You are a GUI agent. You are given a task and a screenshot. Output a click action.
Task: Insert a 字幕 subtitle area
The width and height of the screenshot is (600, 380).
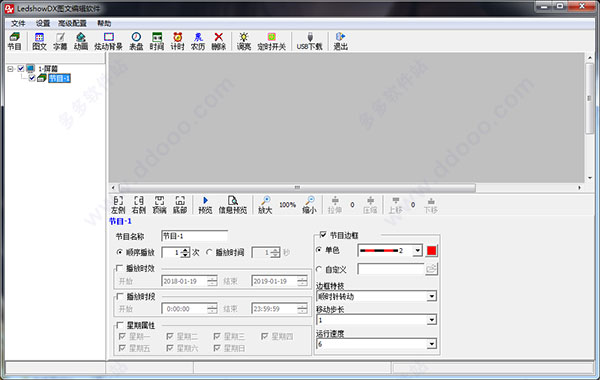pos(60,41)
